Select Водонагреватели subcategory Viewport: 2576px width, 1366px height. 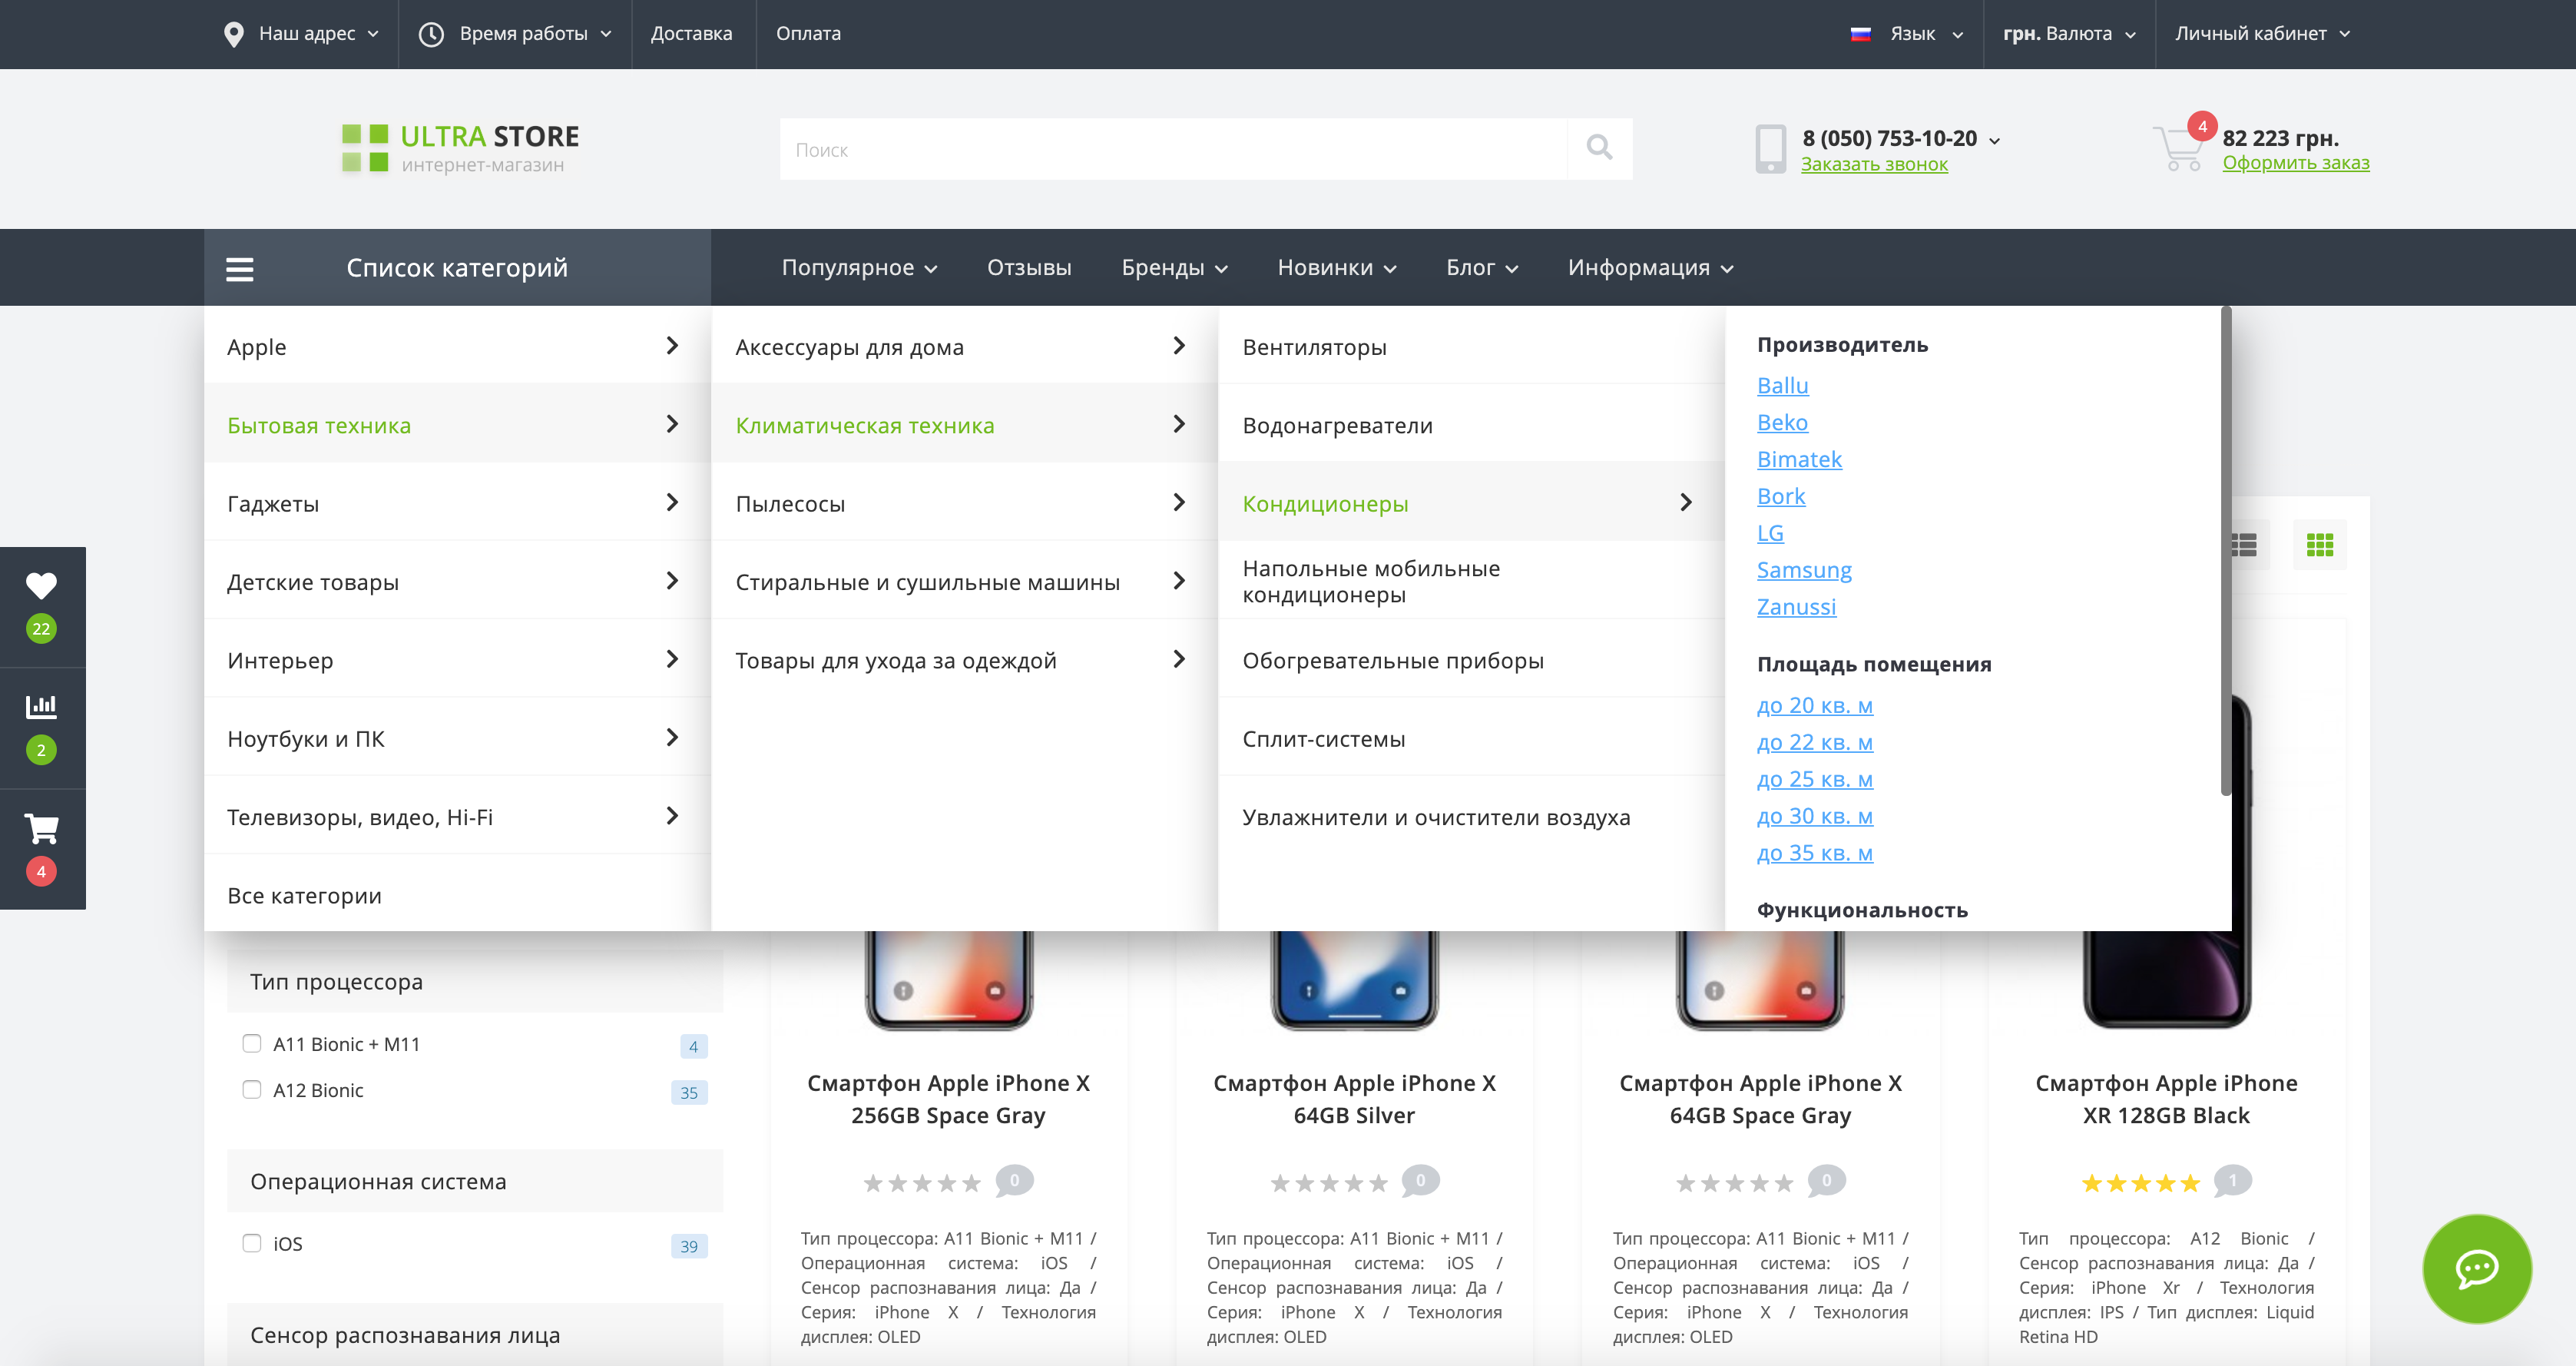(1471, 425)
